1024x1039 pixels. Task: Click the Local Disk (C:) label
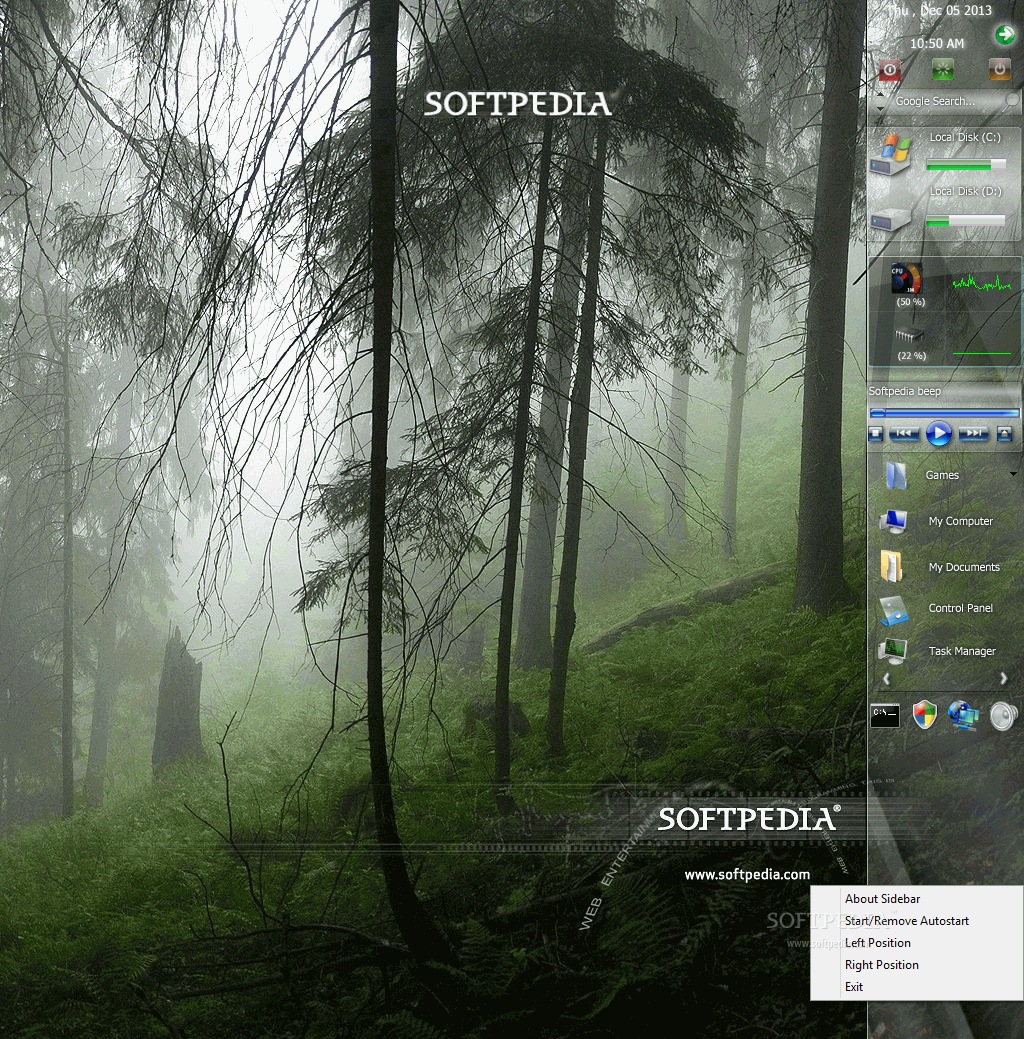pyautogui.click(x=965, y=137)
